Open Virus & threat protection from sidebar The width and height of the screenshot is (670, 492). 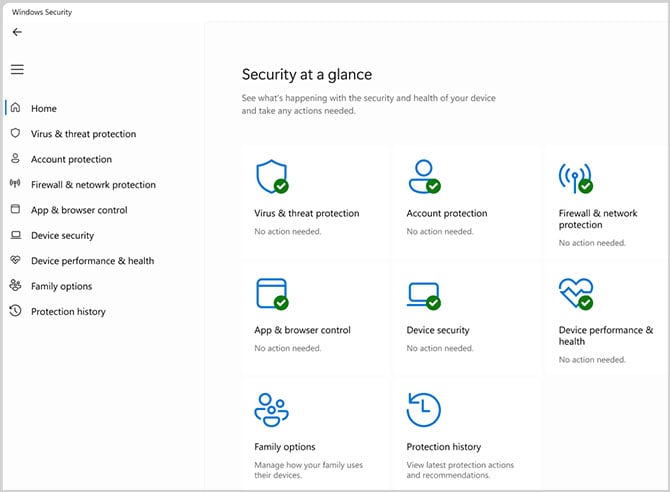83,134
